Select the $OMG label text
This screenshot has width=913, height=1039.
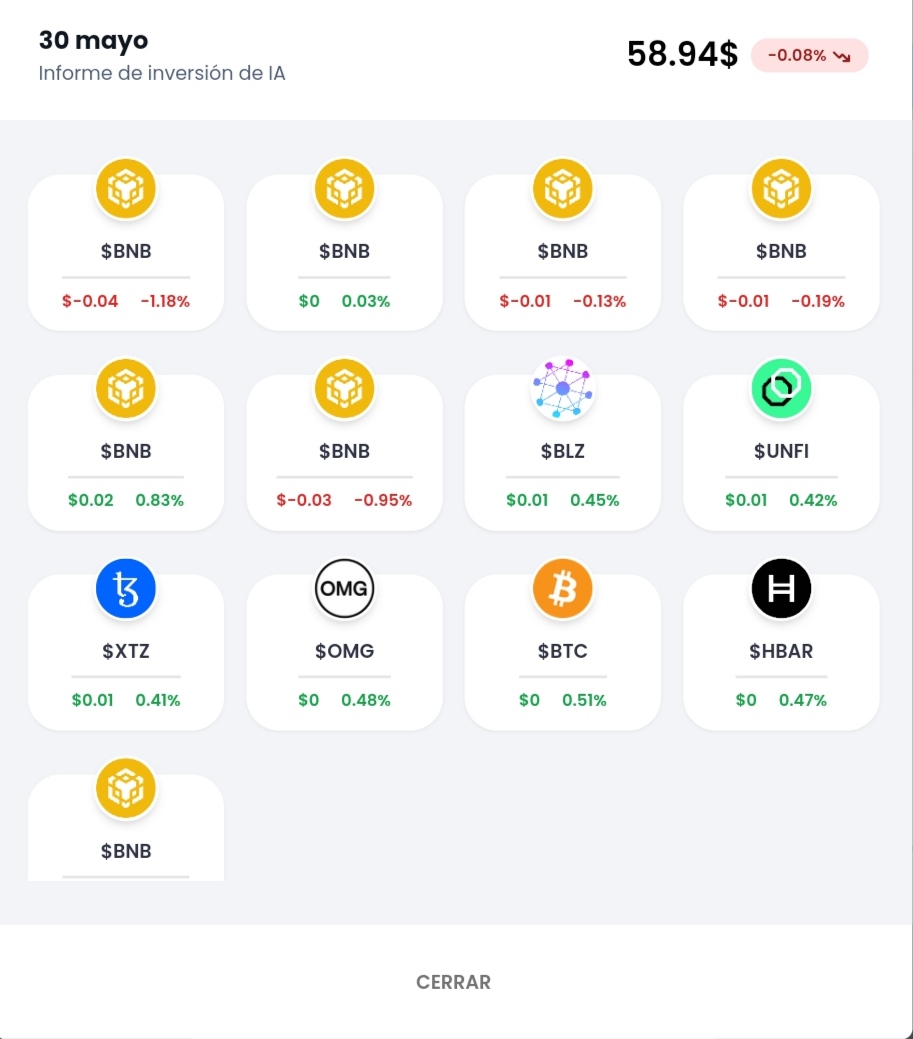coord(345,651)
